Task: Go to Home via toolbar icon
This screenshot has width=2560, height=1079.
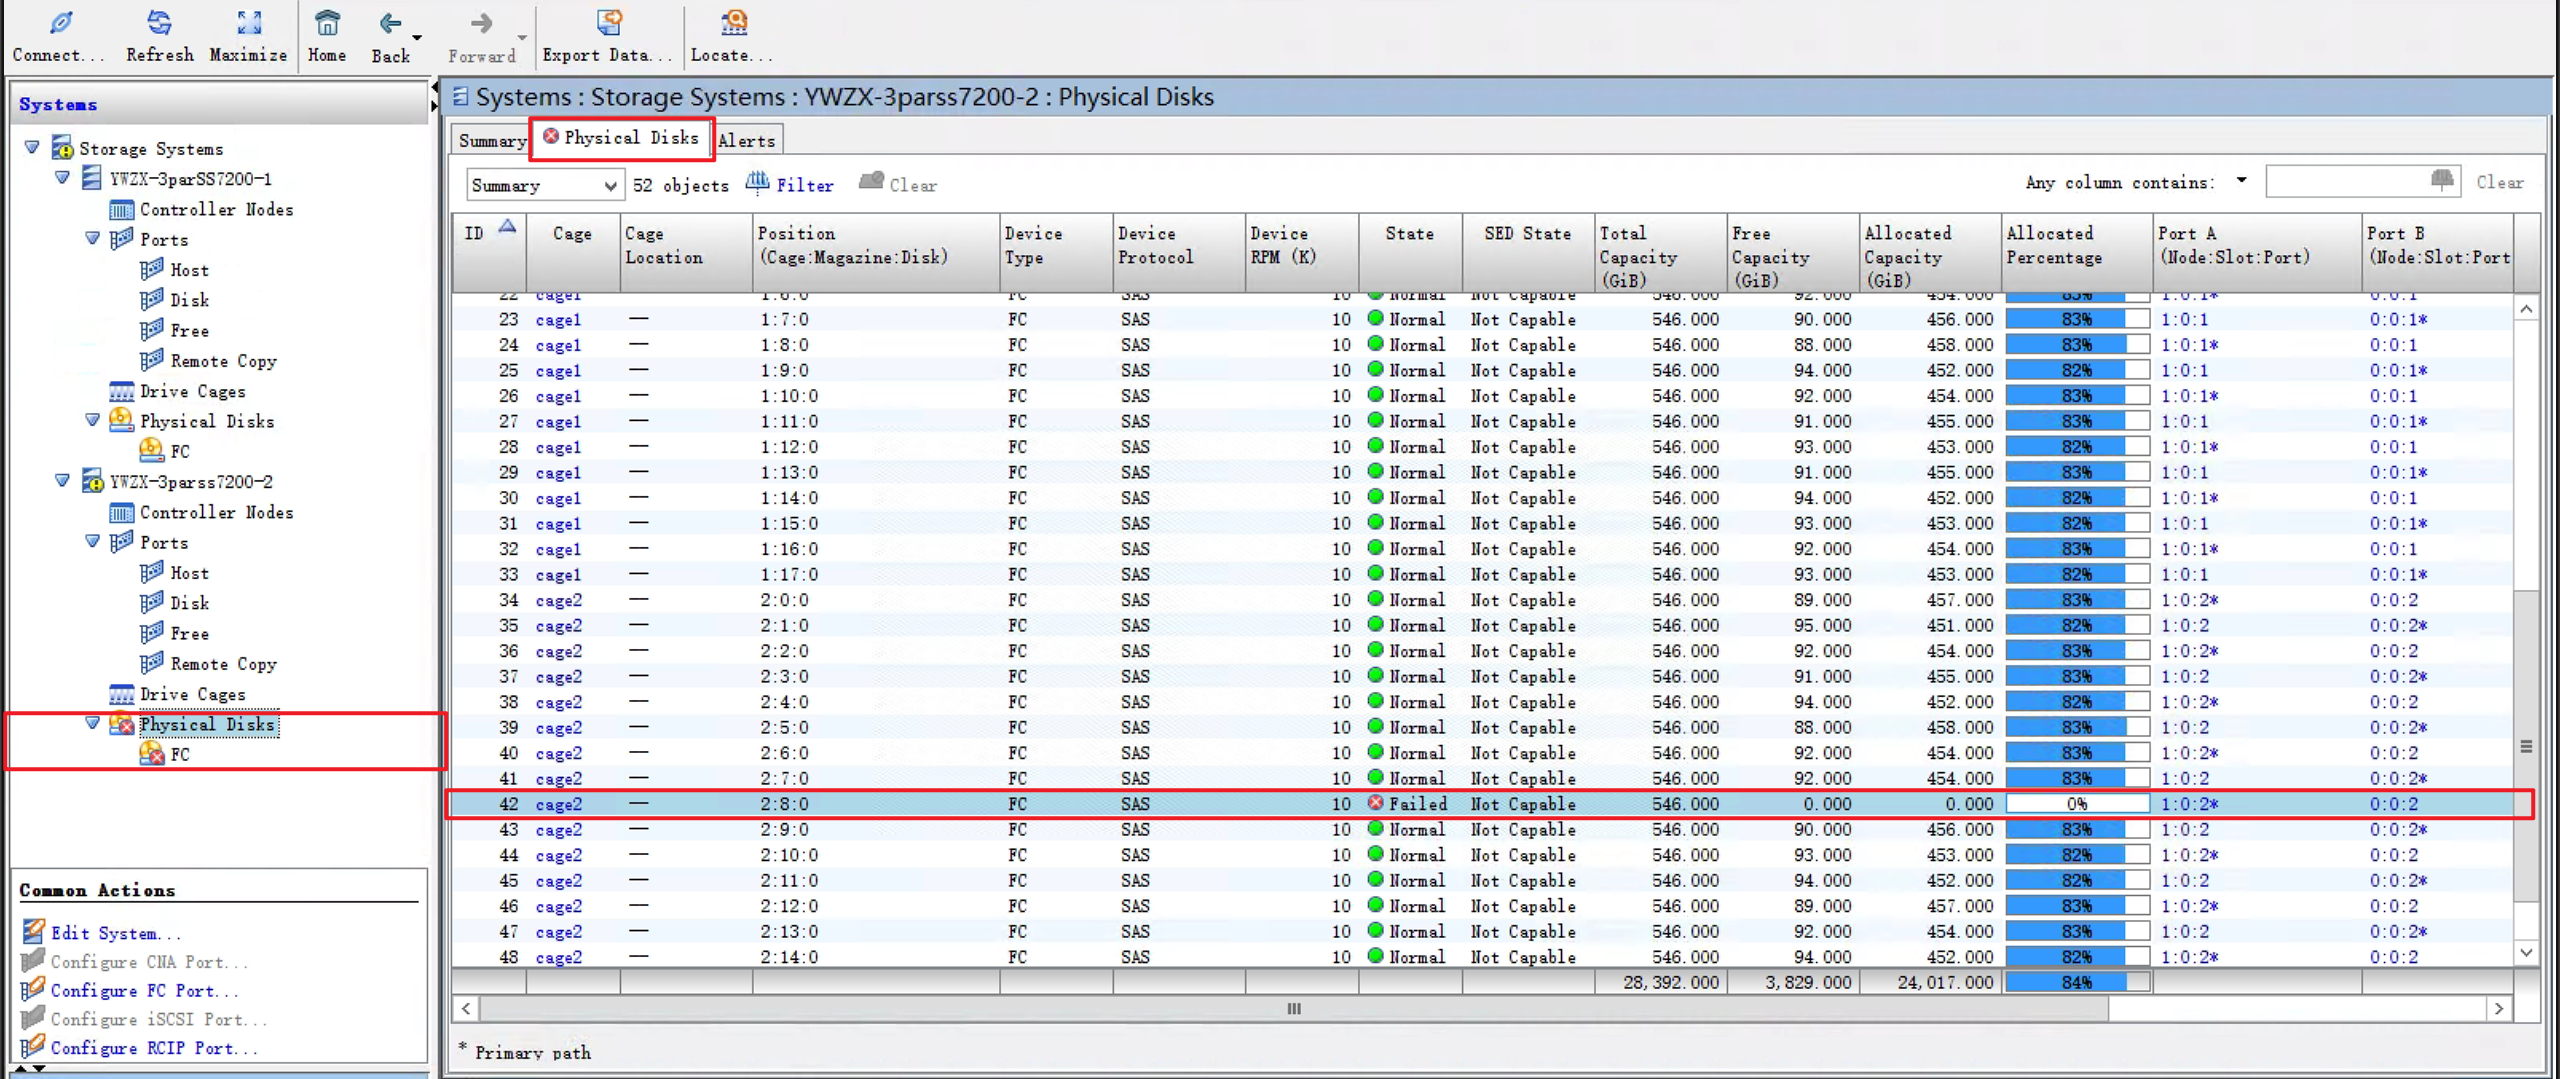Action: [327, 23]
